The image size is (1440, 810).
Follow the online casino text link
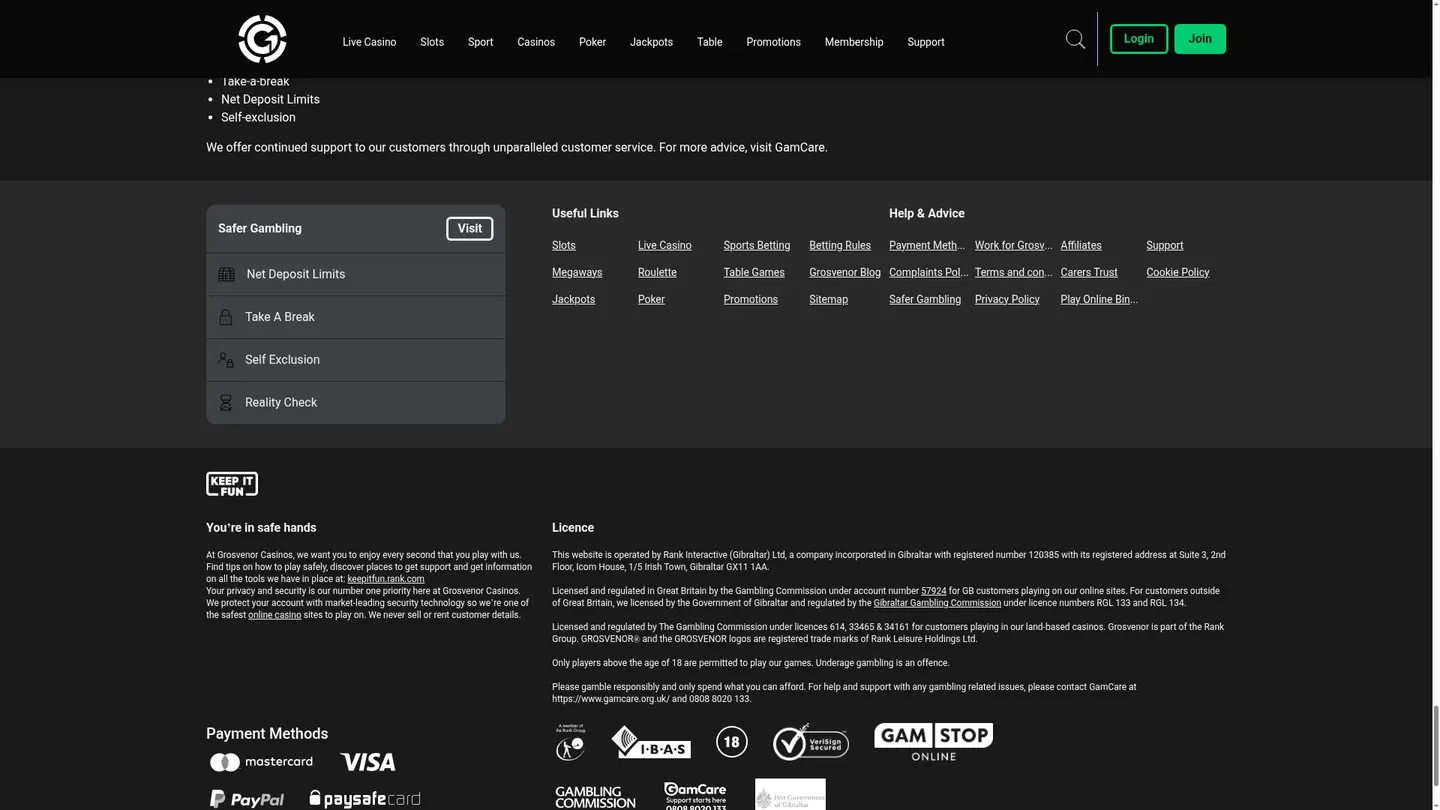[x=275, y=615]
